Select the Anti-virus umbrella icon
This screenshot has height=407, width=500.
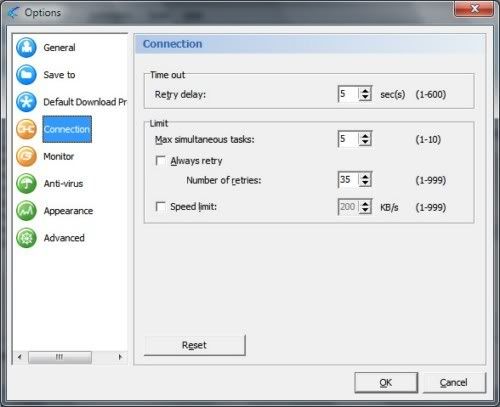point(26,183)
